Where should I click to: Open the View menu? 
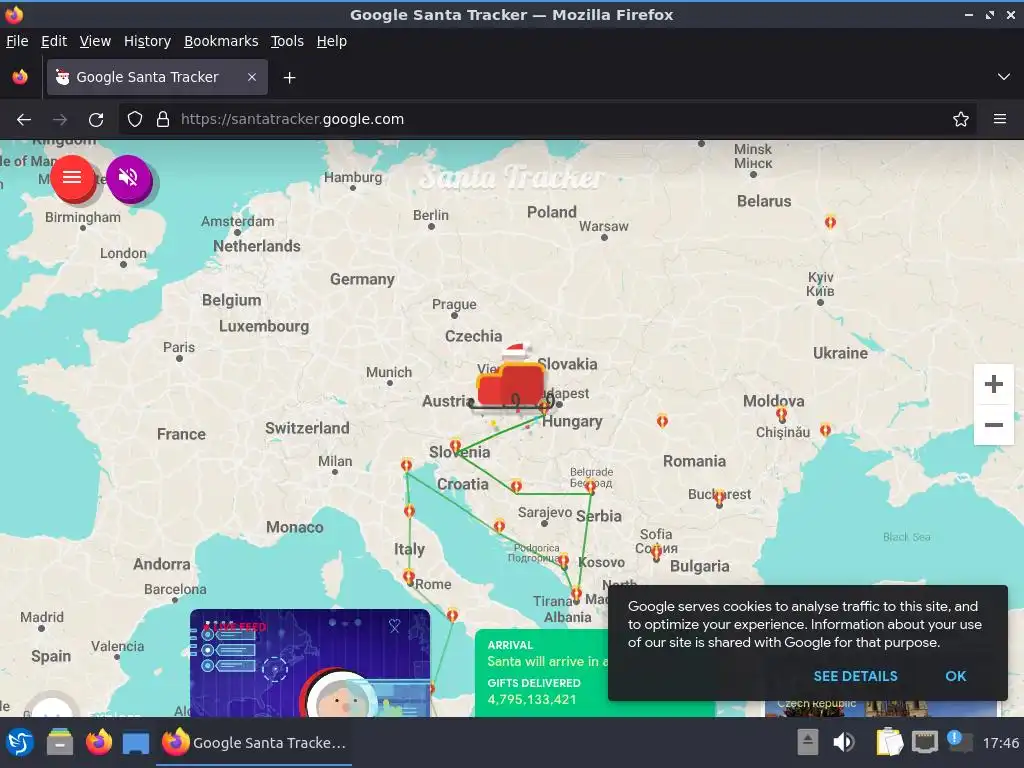point(95,41)
